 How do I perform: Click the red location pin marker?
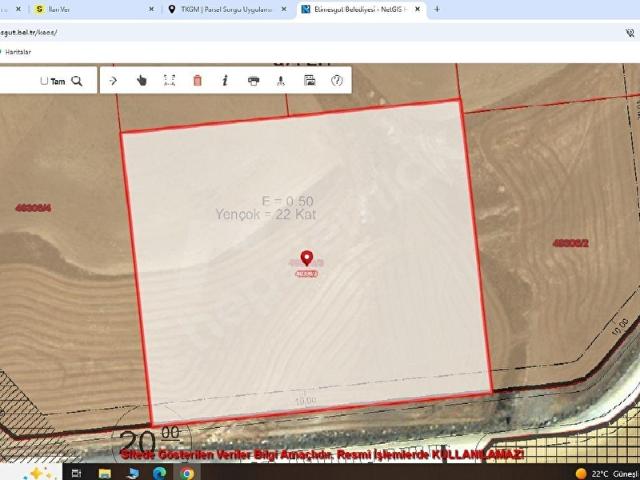(x=307, y=258)
